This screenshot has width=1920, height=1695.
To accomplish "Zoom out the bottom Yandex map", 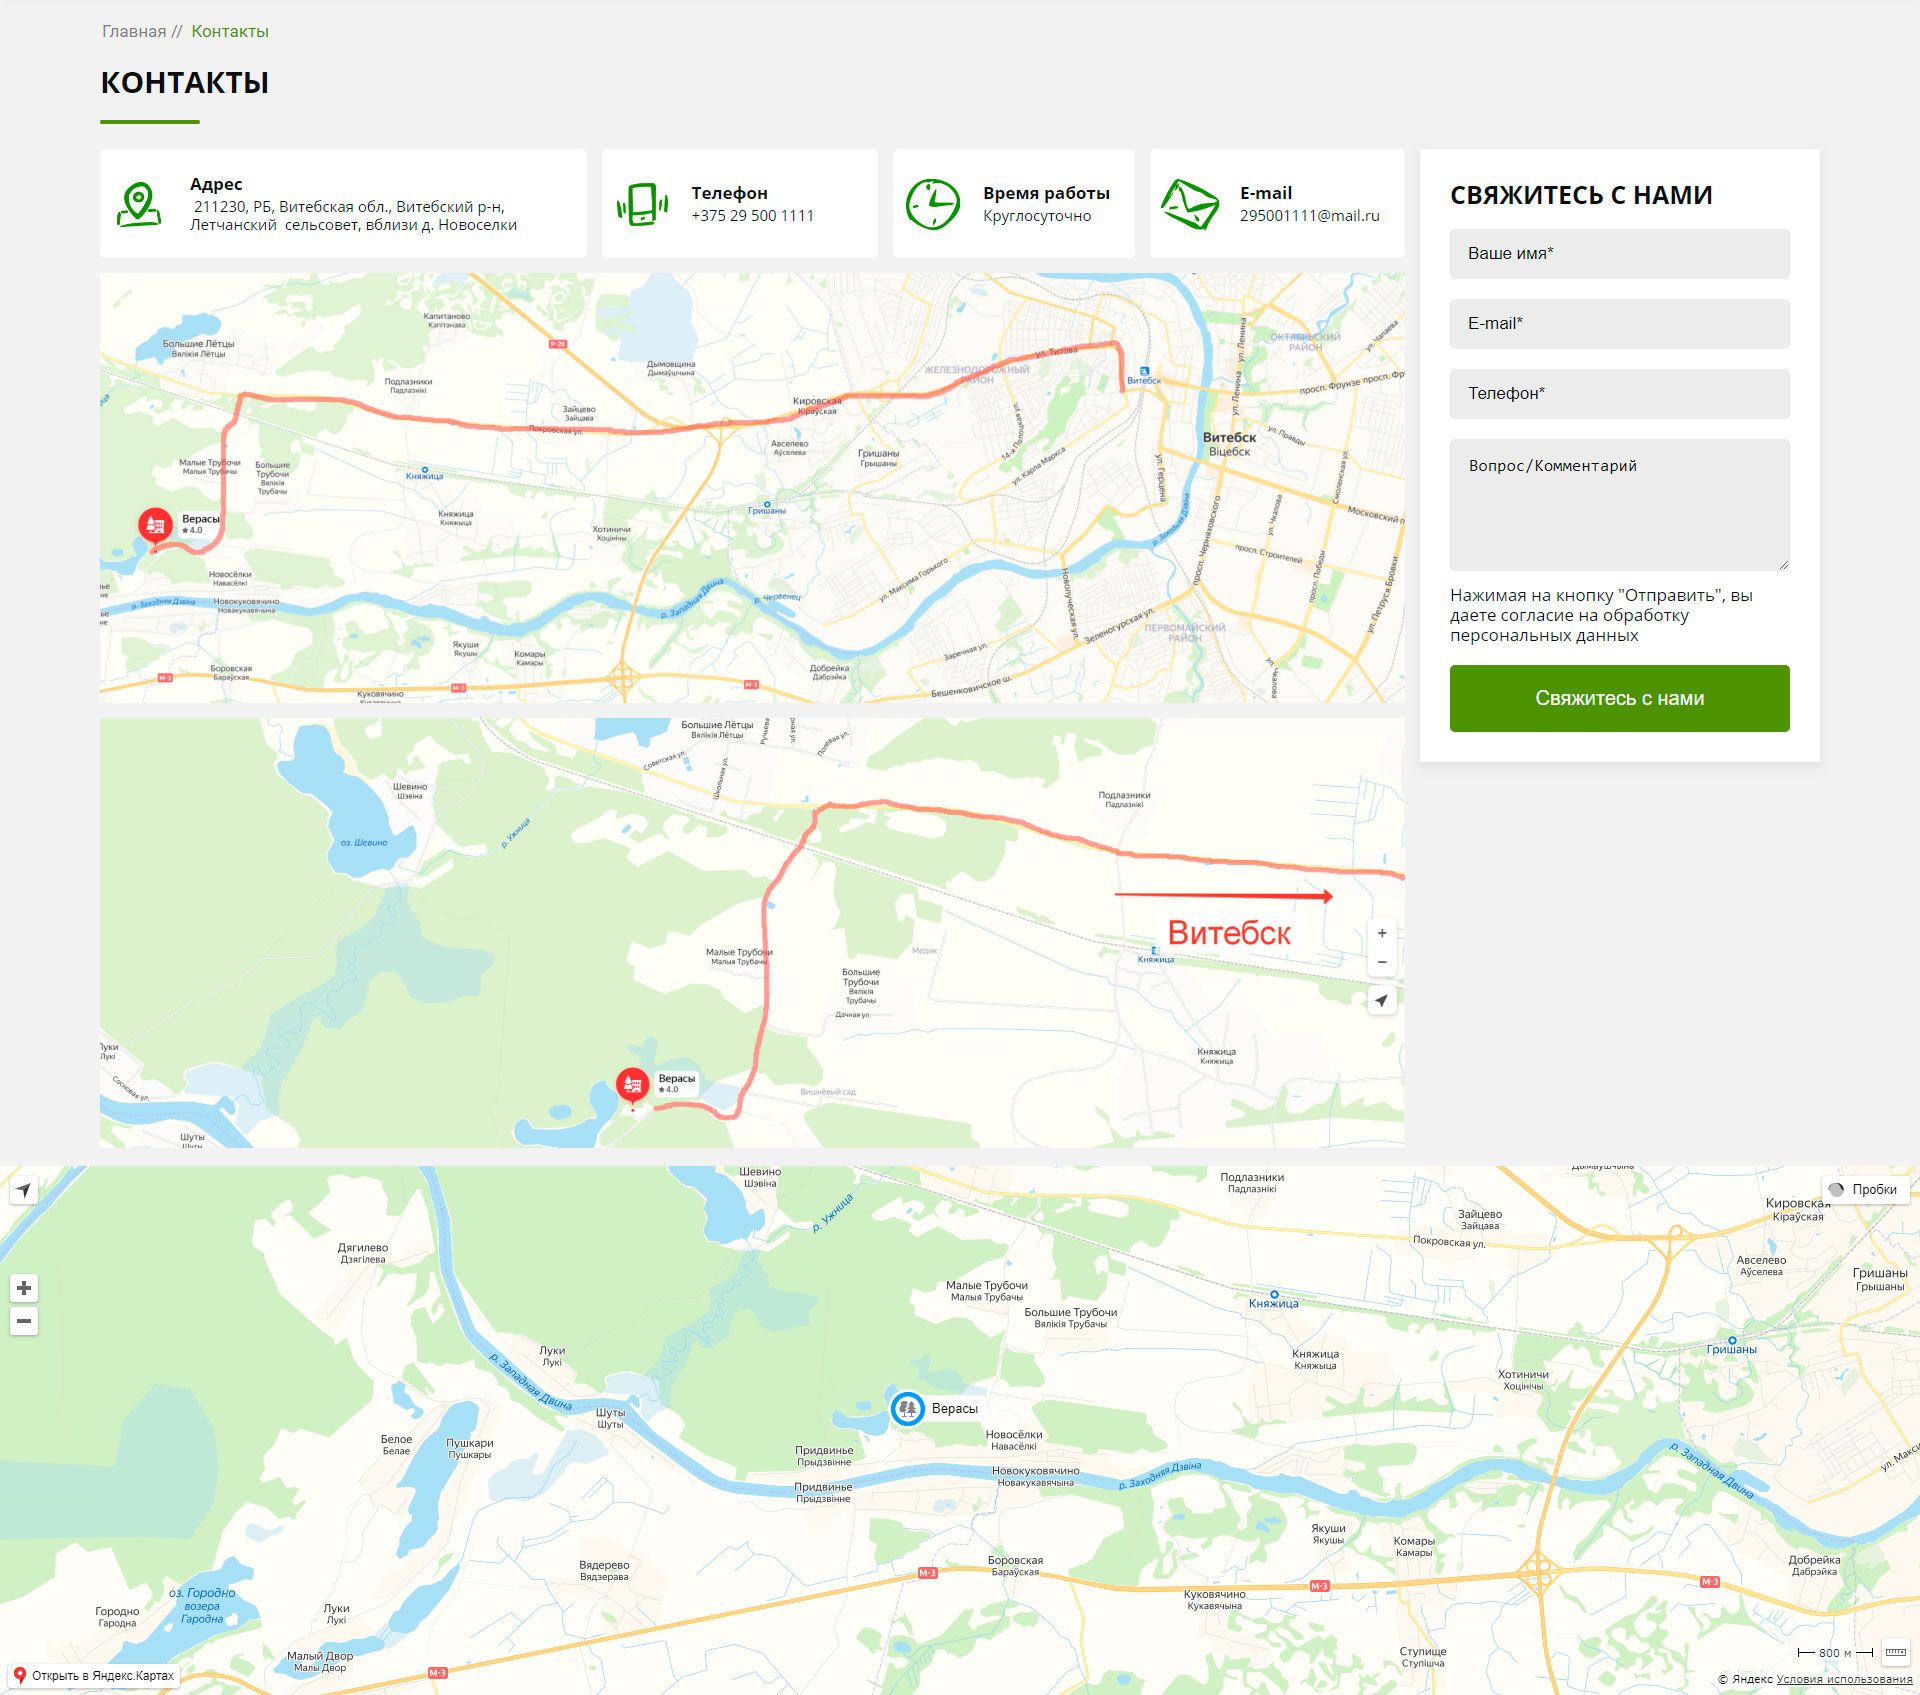I will point(24,1321).
